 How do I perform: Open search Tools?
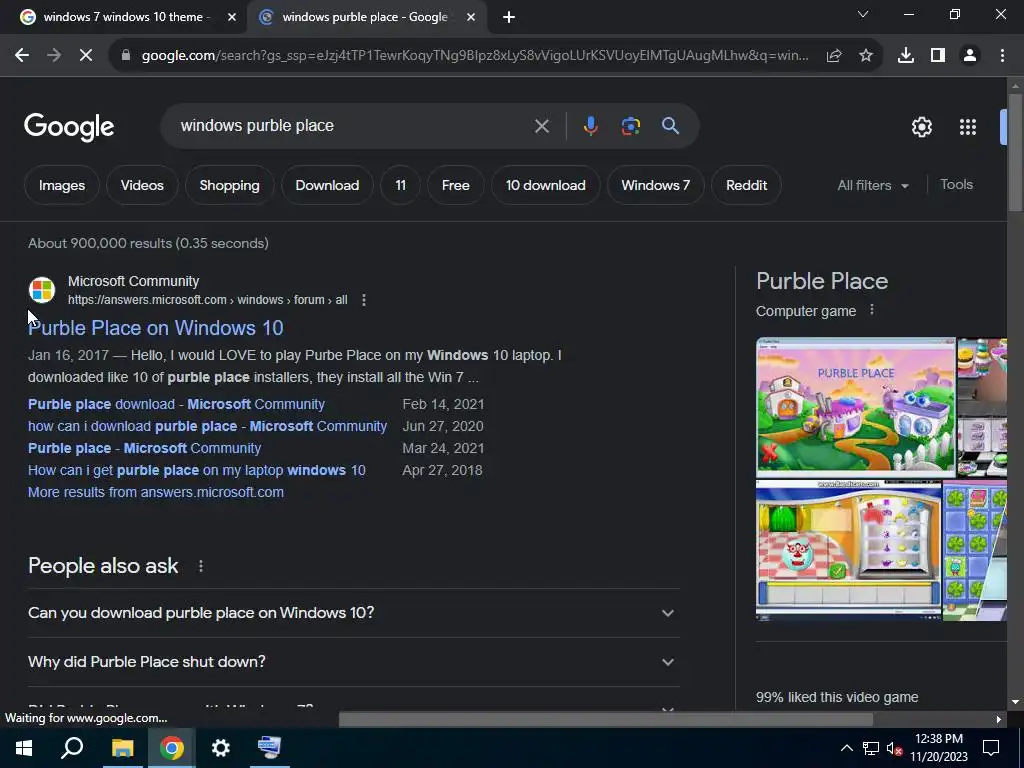956,185
